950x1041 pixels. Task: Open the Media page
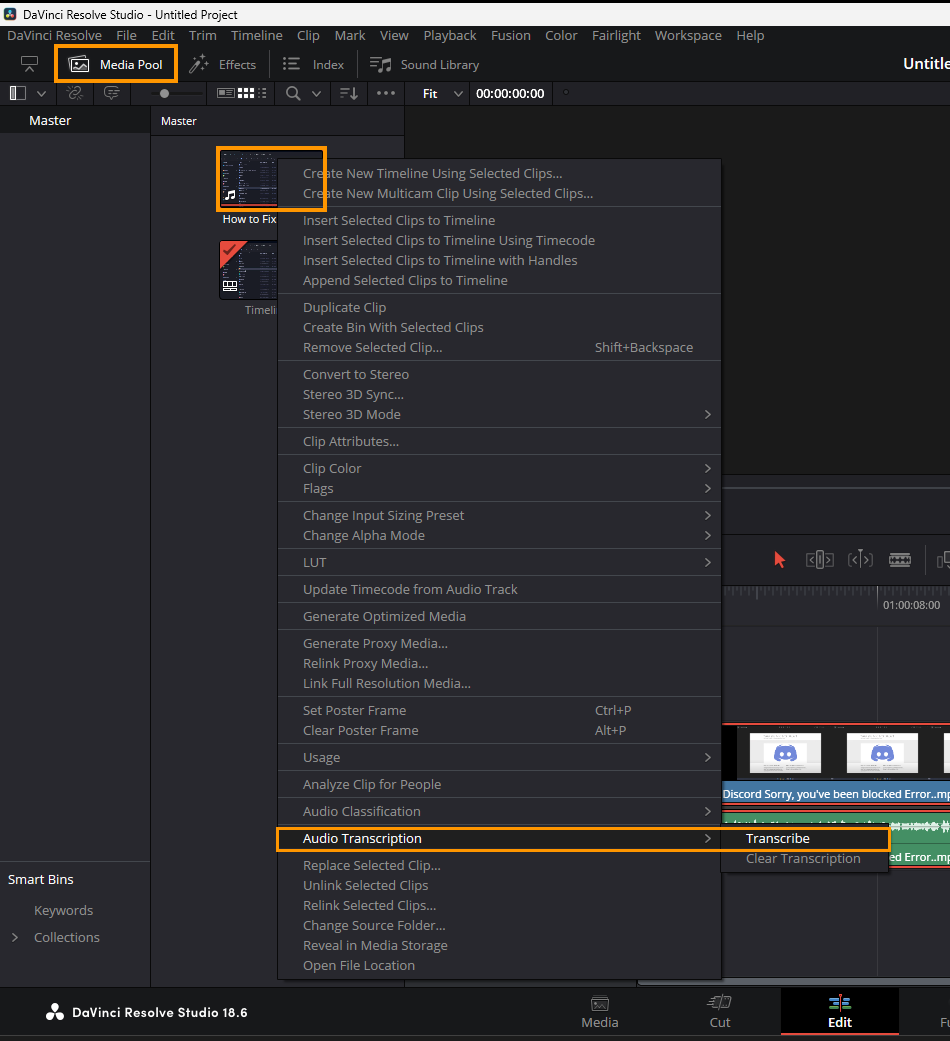[x=600, y=1012]
